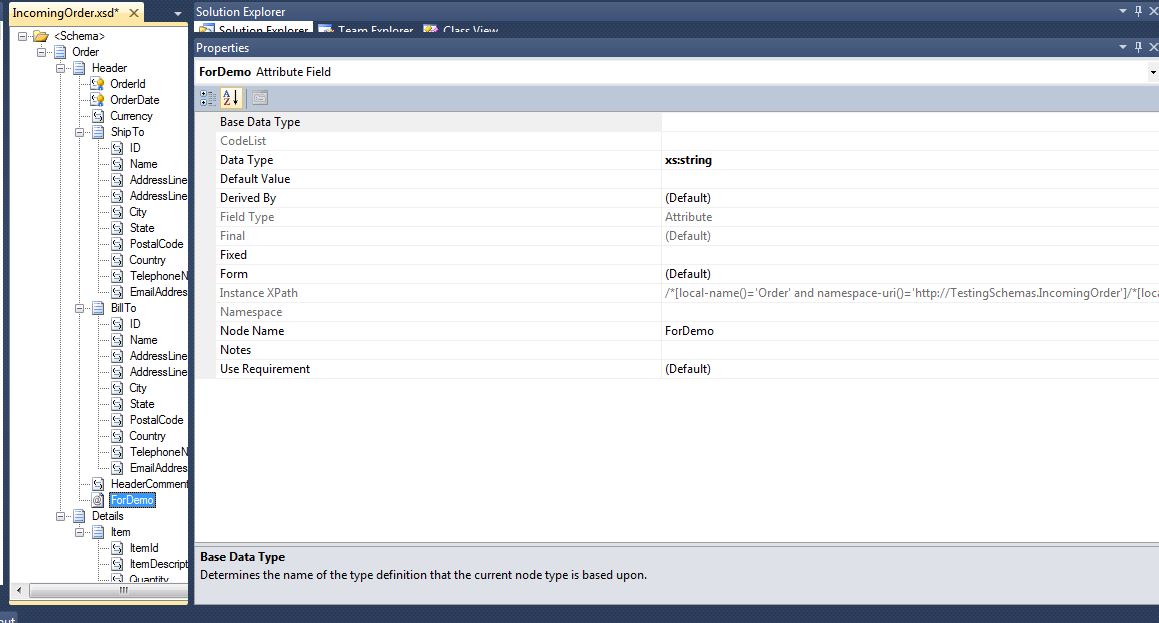This screenshot has height=623, width=1159.
Task: Click the Item record icon
Action: point(98,532)
